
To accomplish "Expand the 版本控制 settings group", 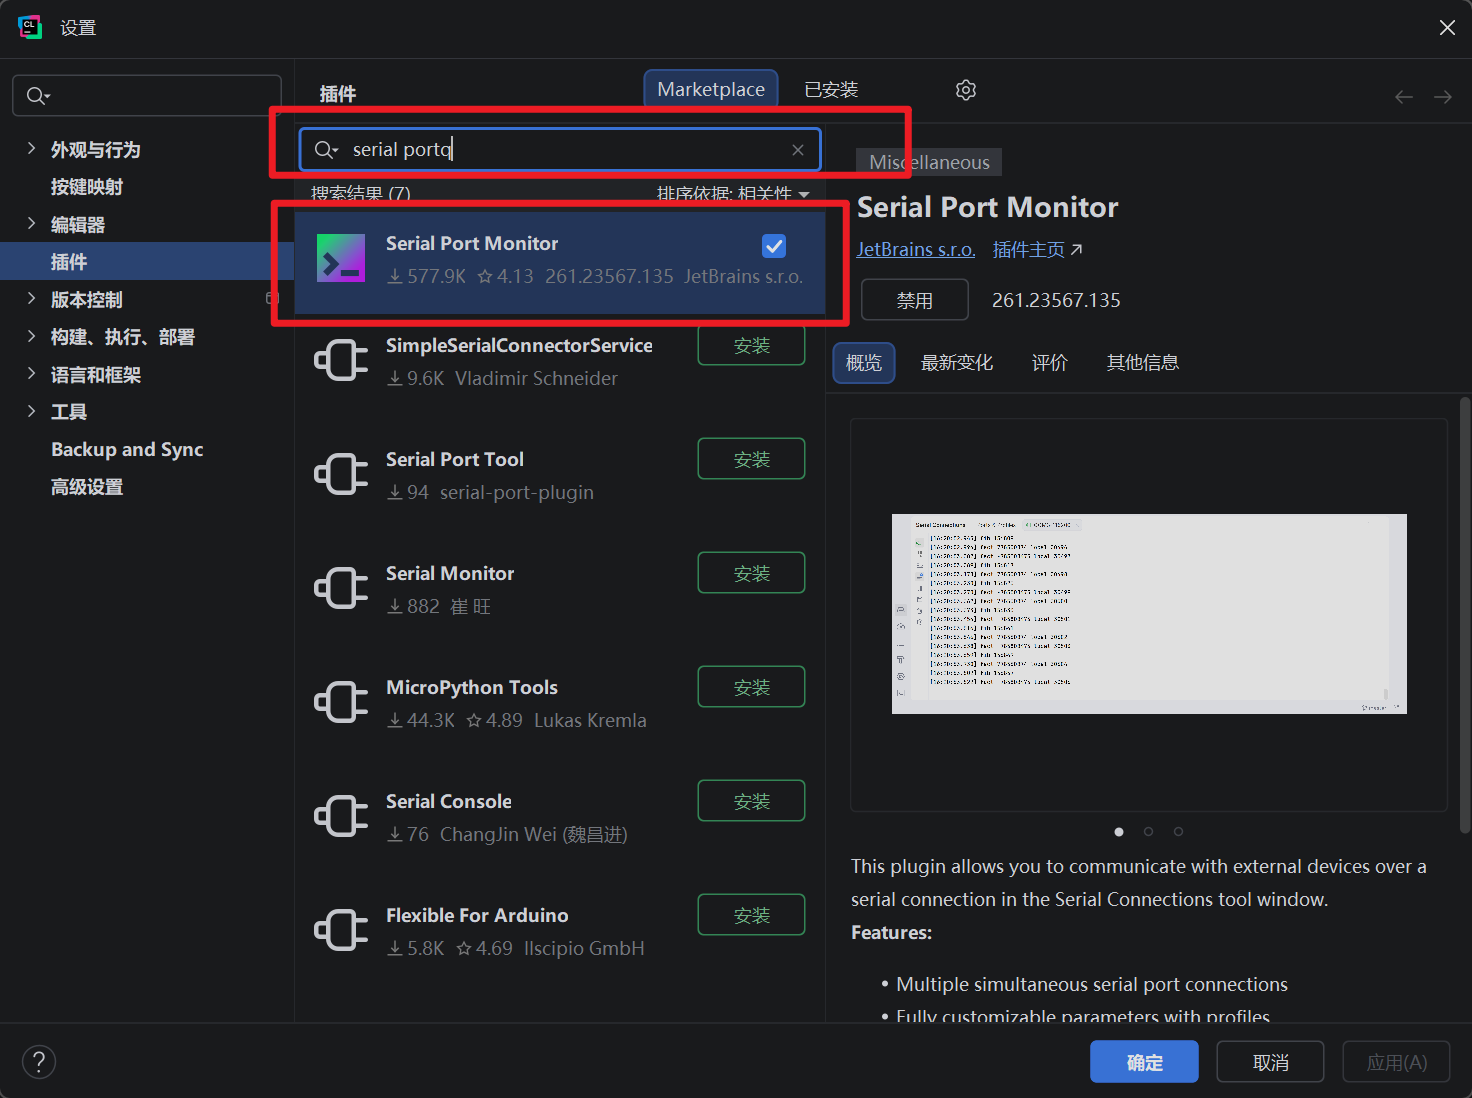I will tap(31, 299).
